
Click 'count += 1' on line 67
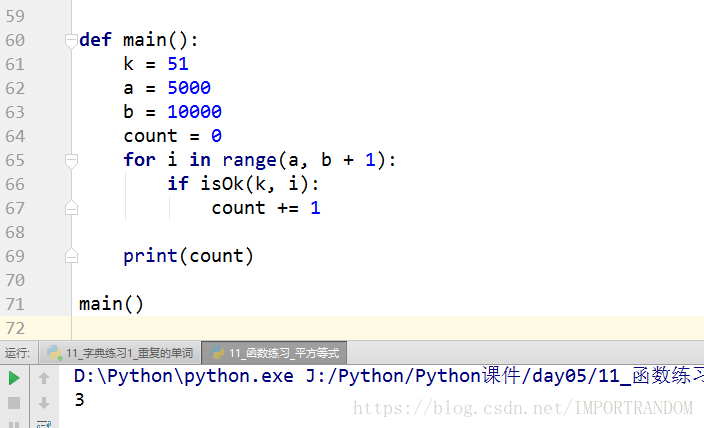[266, 208]
